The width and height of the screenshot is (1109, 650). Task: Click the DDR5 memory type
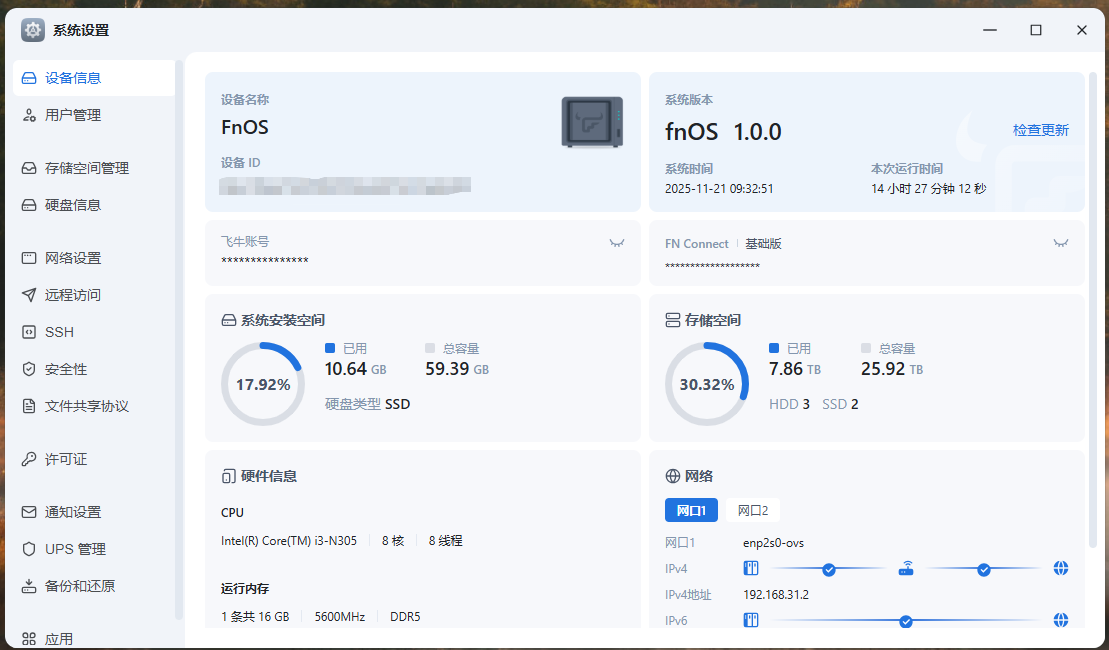point(405,617)
